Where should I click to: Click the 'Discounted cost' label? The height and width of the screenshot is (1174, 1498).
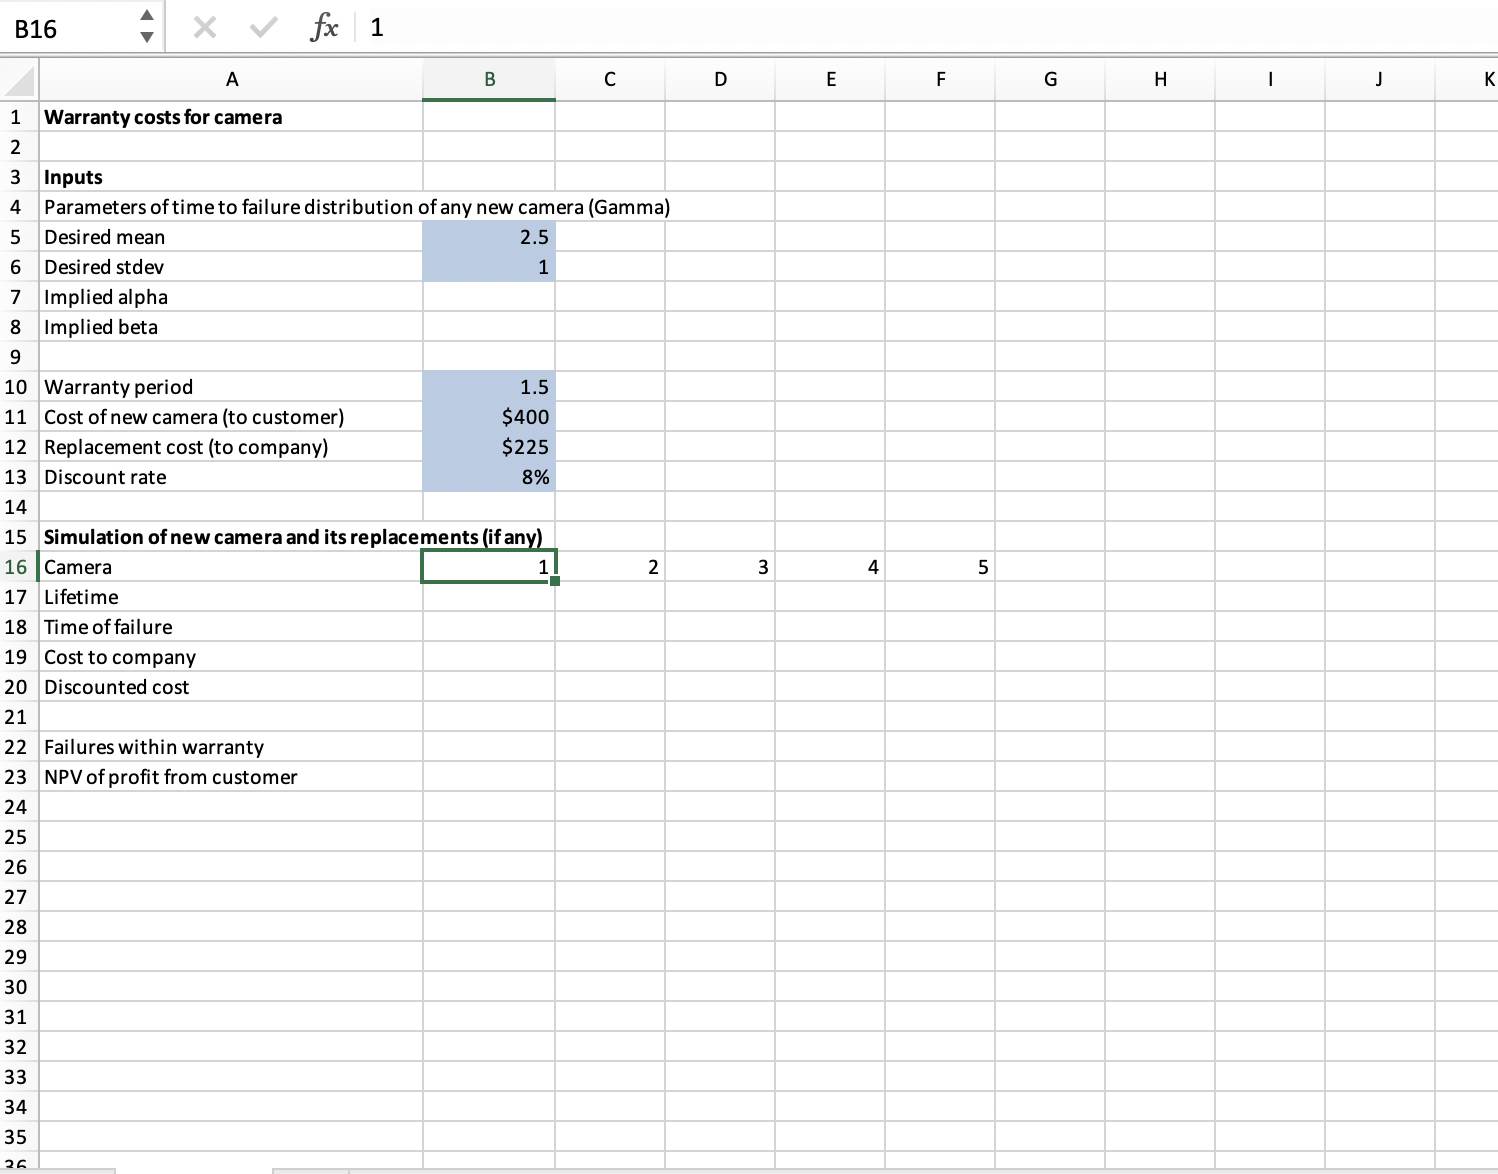pyautogui.click(x=116, y=687)
